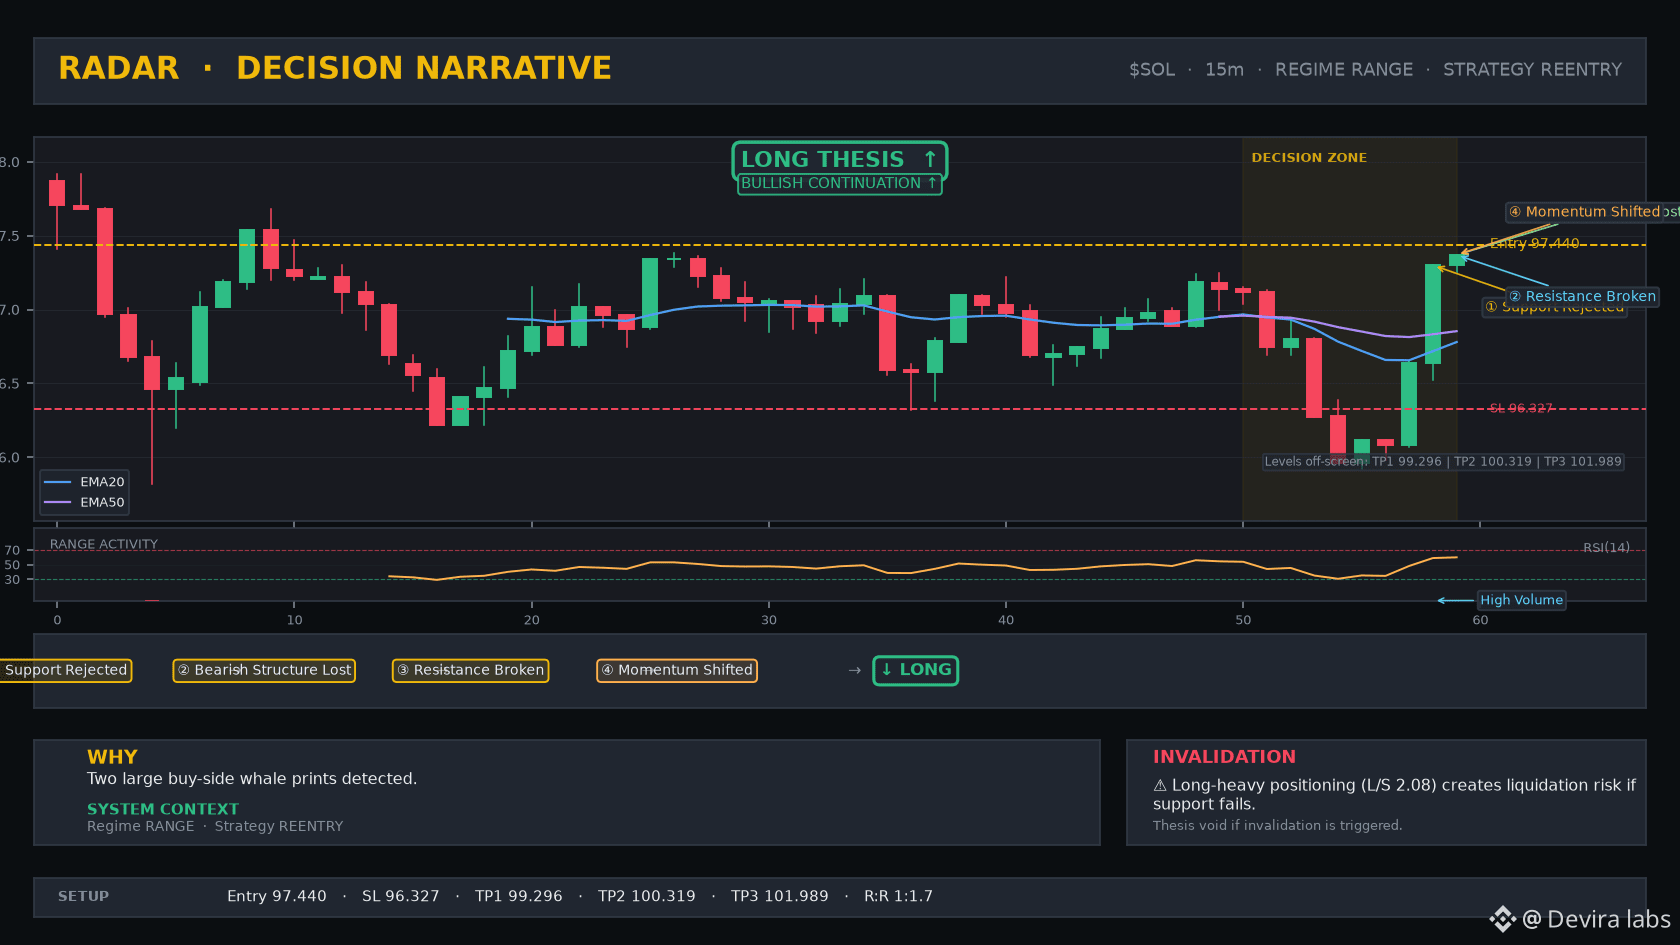The width and height of the screenshot is (1680, 945).
Task: Click the High Volume annotation label
Action: pos(1521,600)
